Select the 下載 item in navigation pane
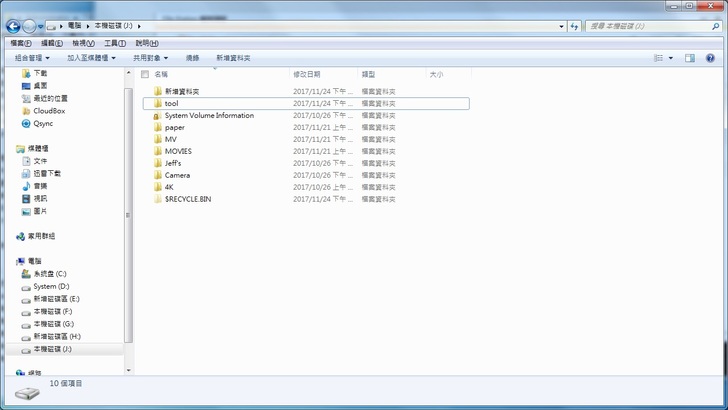The image size is (728, 410). coord(40,73)
